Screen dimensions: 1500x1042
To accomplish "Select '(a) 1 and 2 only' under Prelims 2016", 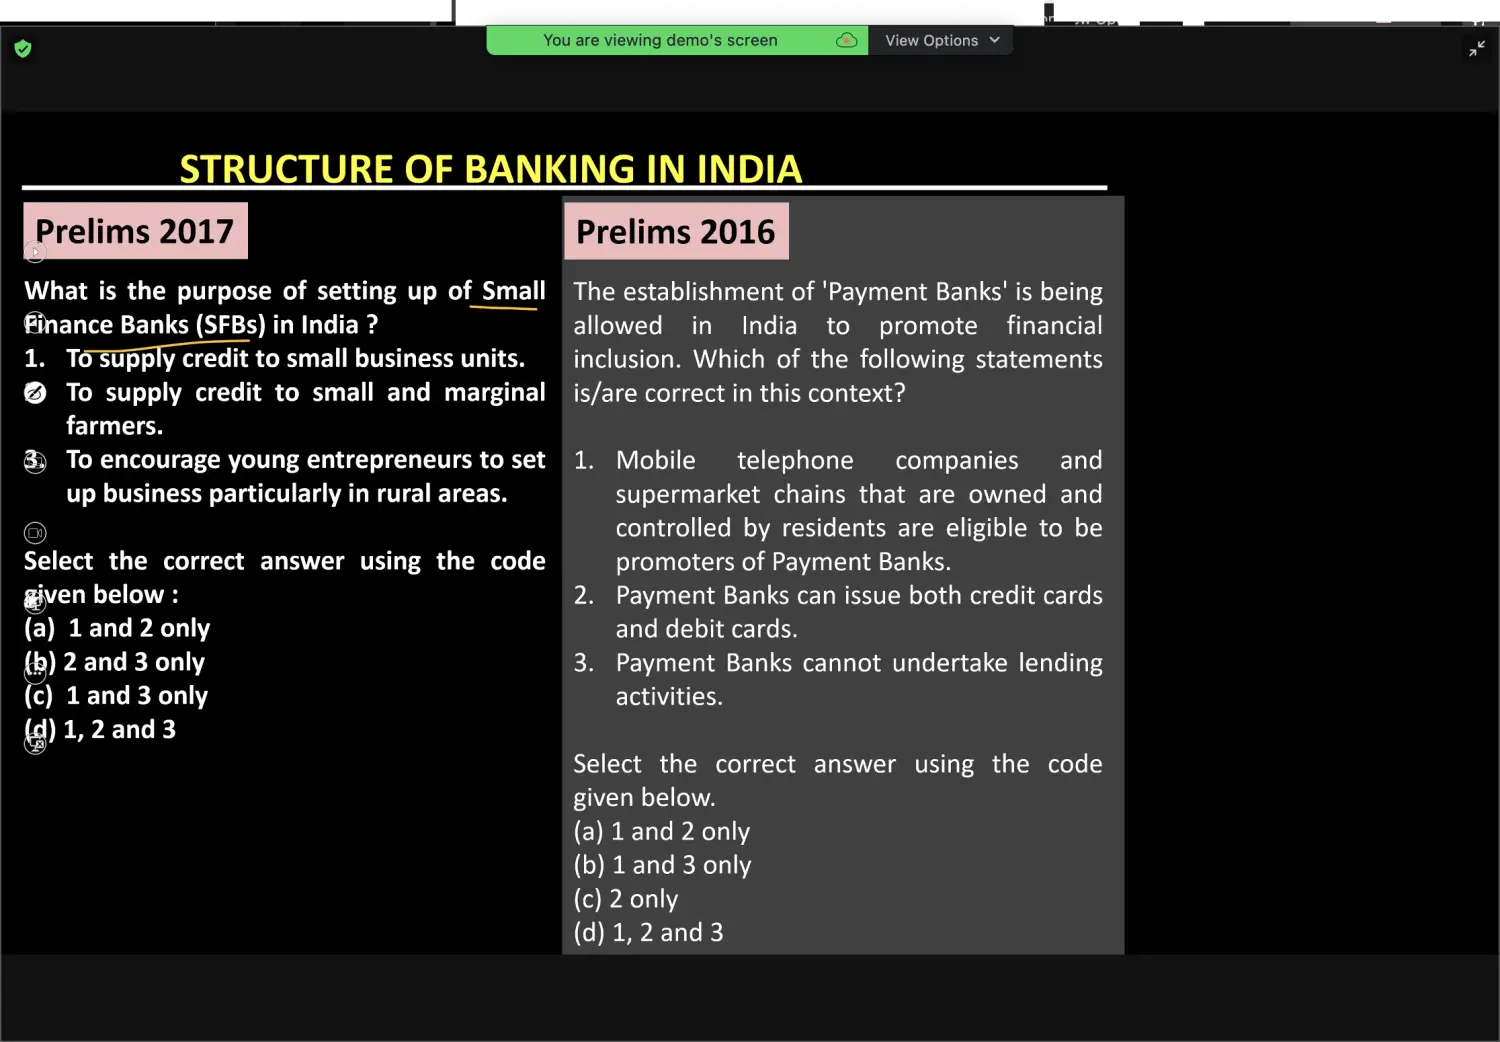I will (x=662, y=831).
